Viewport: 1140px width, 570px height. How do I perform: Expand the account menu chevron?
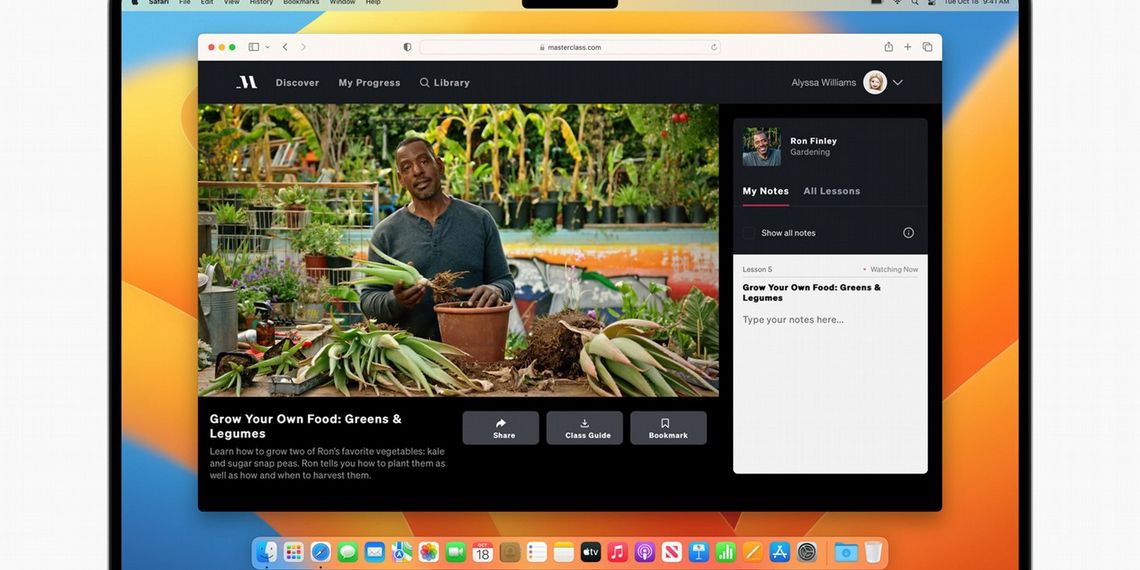[x=898, y=82]
